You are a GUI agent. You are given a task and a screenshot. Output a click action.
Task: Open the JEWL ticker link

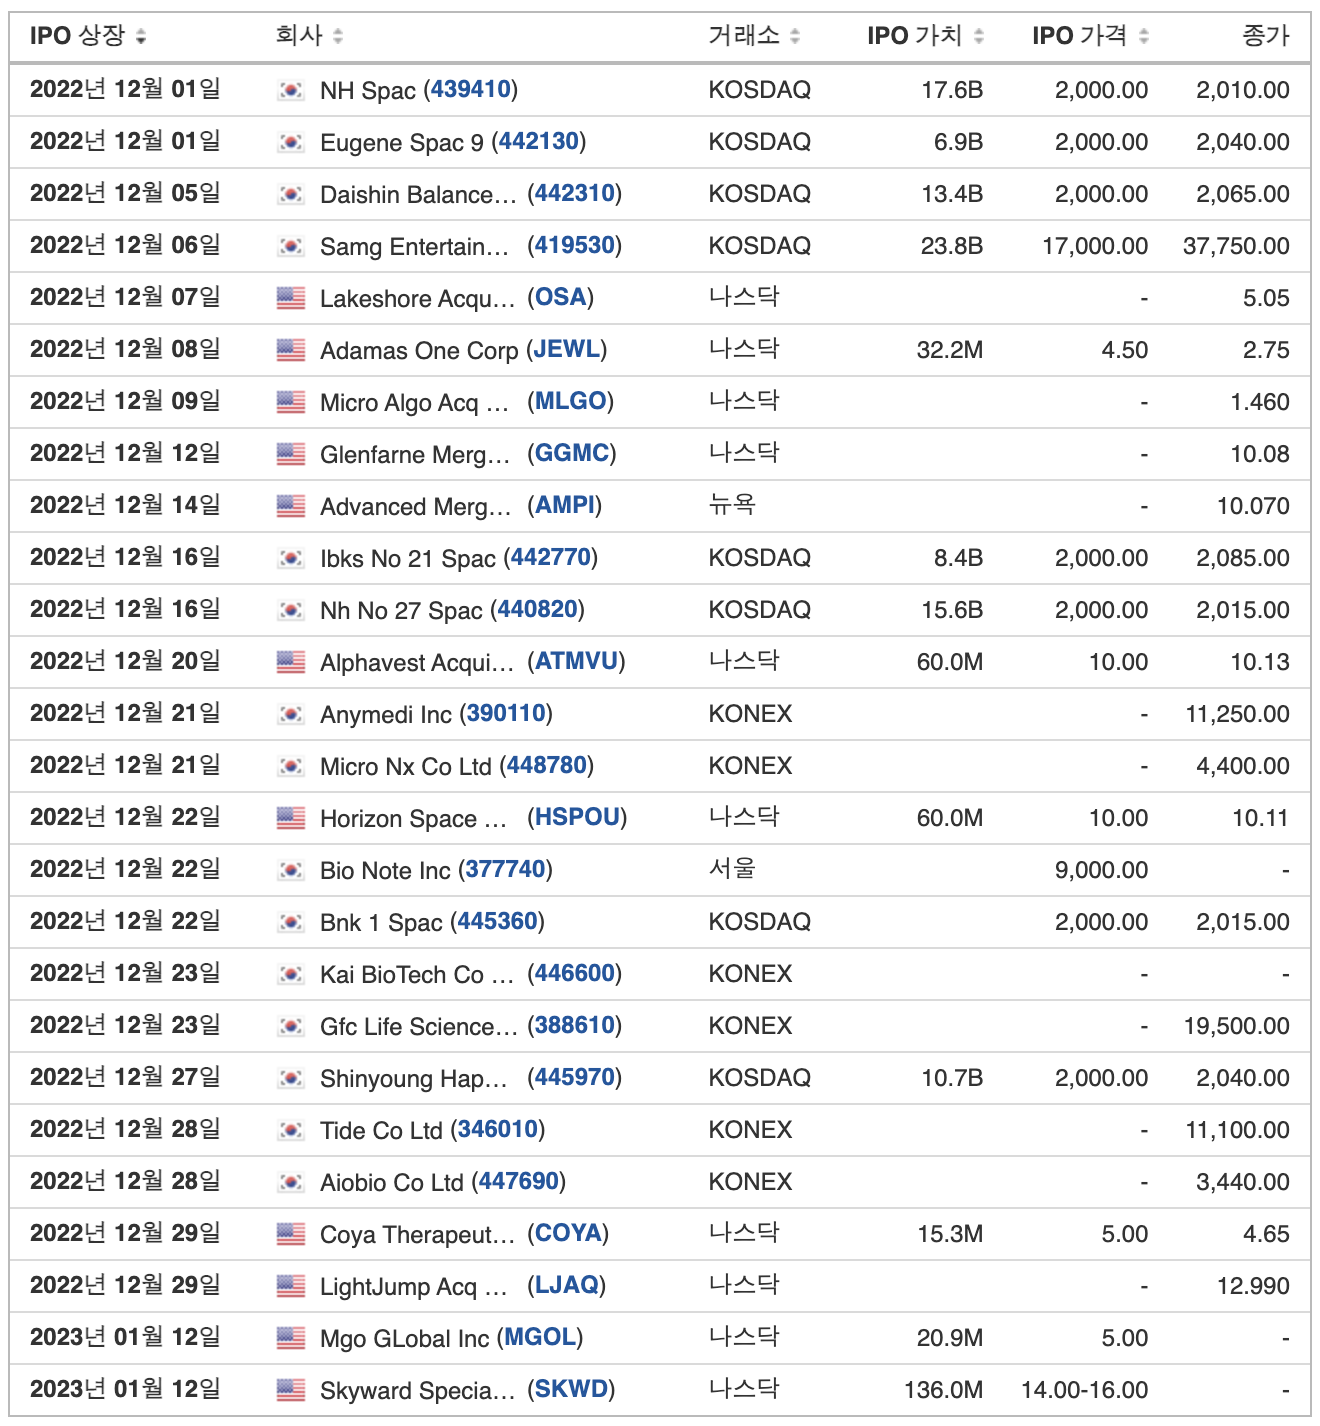pyautogui.click(x=567, y=349)
